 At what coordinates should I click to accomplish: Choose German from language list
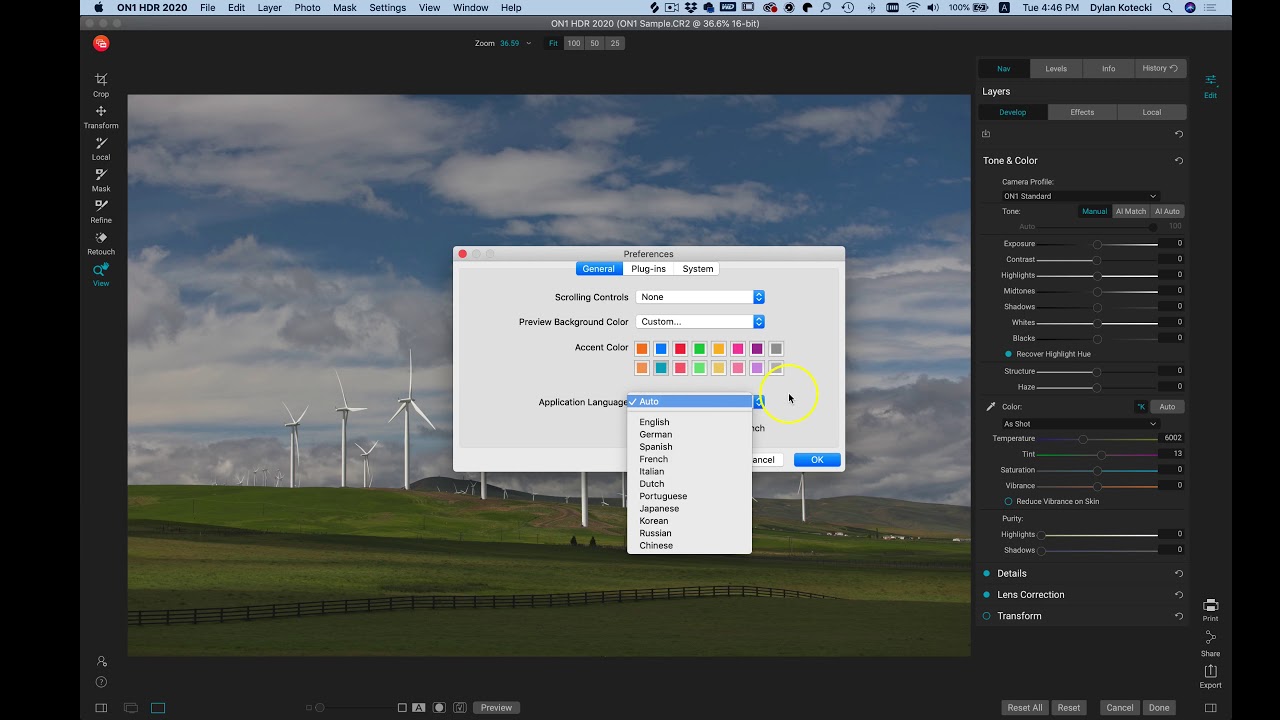pyautogui.click(x=689, y=435)
